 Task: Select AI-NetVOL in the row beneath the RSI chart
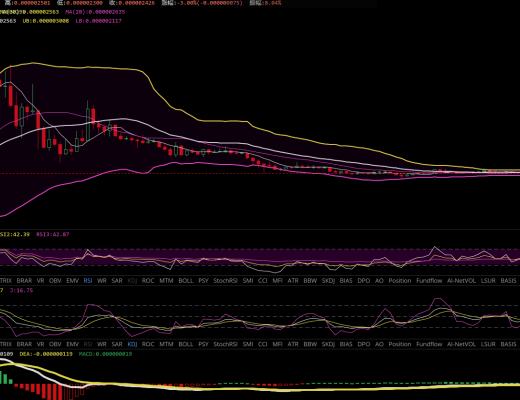(x=461, y=281)
